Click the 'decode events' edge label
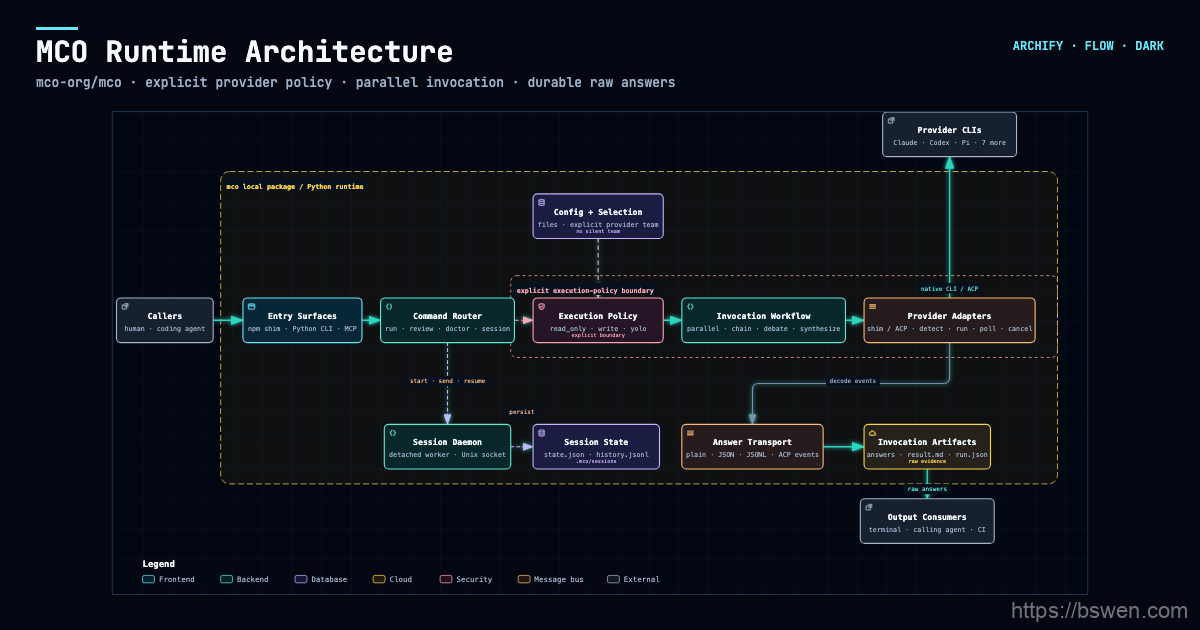Viewport: 1200px width, 630px height. (853, 381)
